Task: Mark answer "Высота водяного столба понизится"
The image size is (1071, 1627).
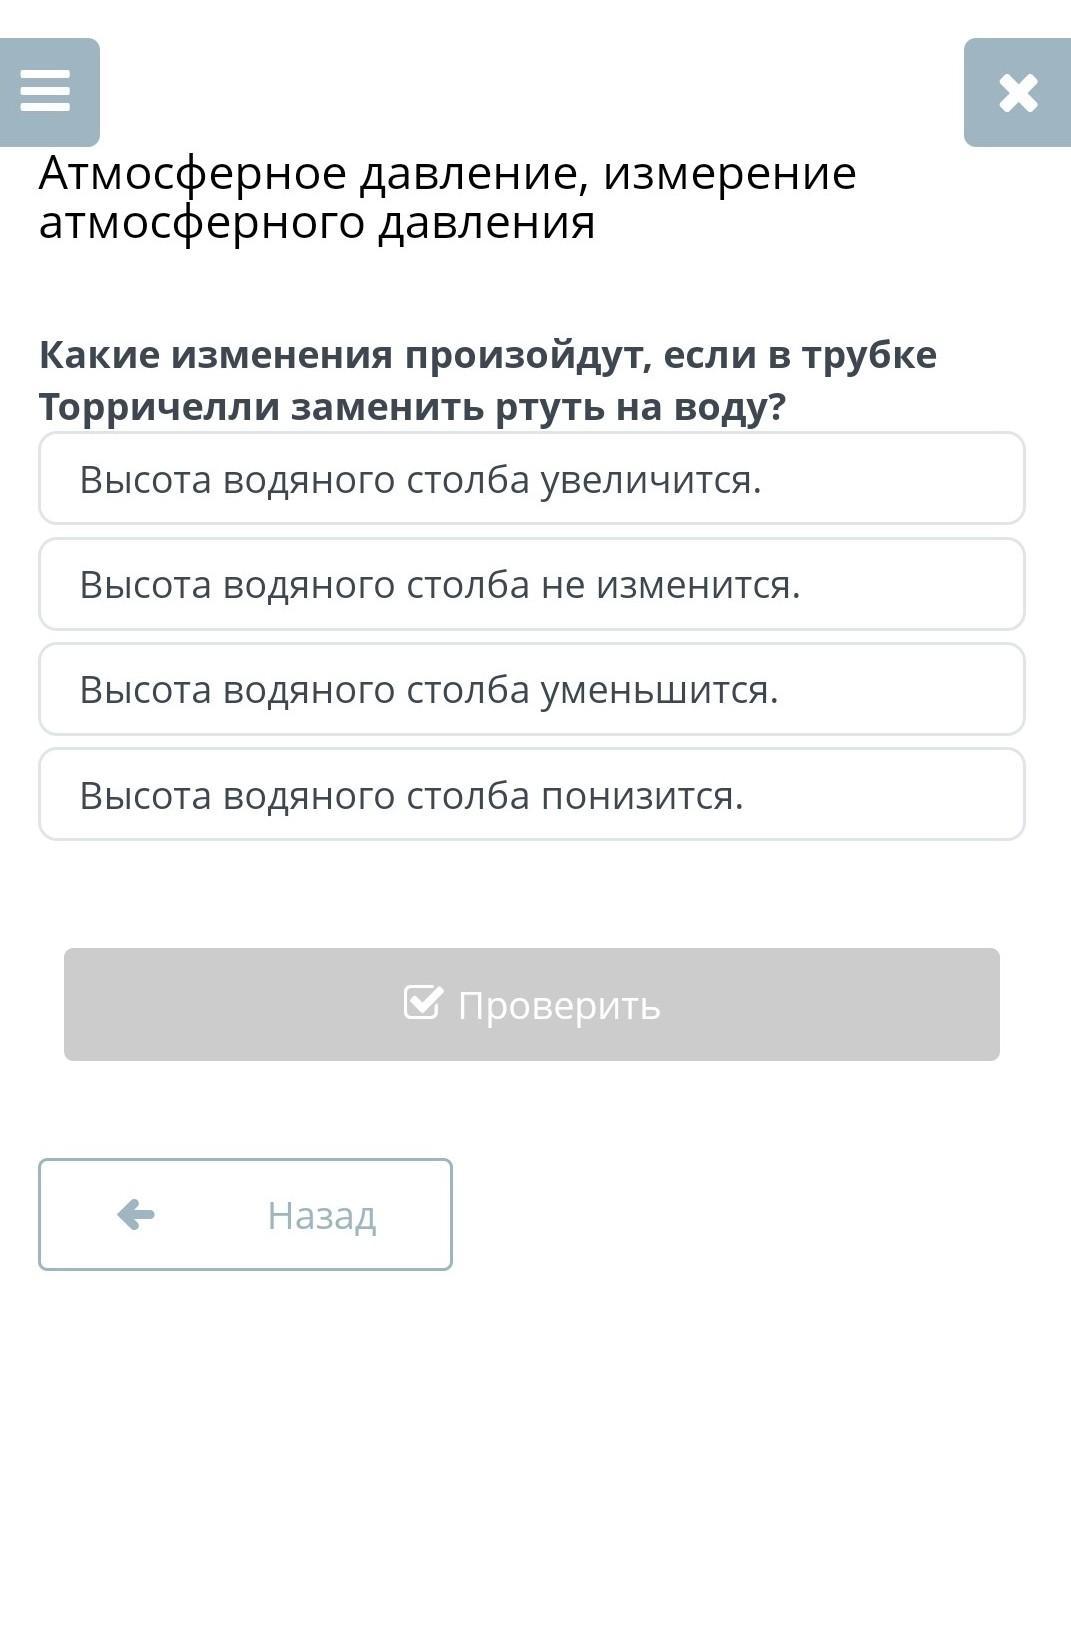Action: pos(531,795)
